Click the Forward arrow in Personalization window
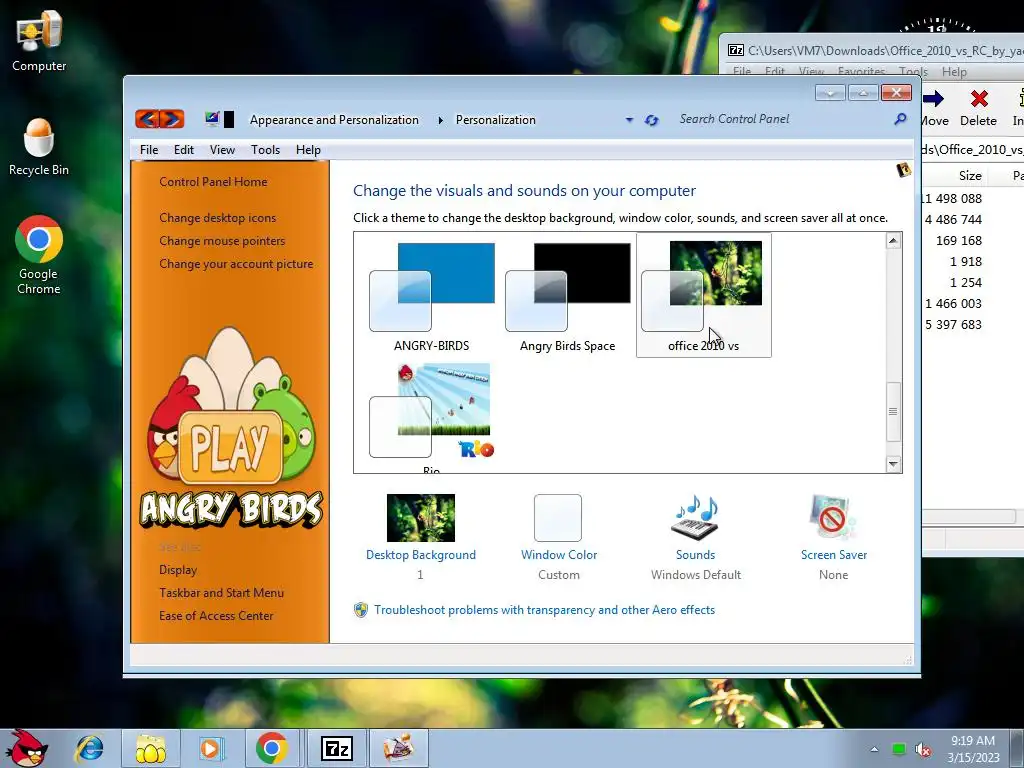Viewport: 1024px width, 768px height. pos(172,119)
